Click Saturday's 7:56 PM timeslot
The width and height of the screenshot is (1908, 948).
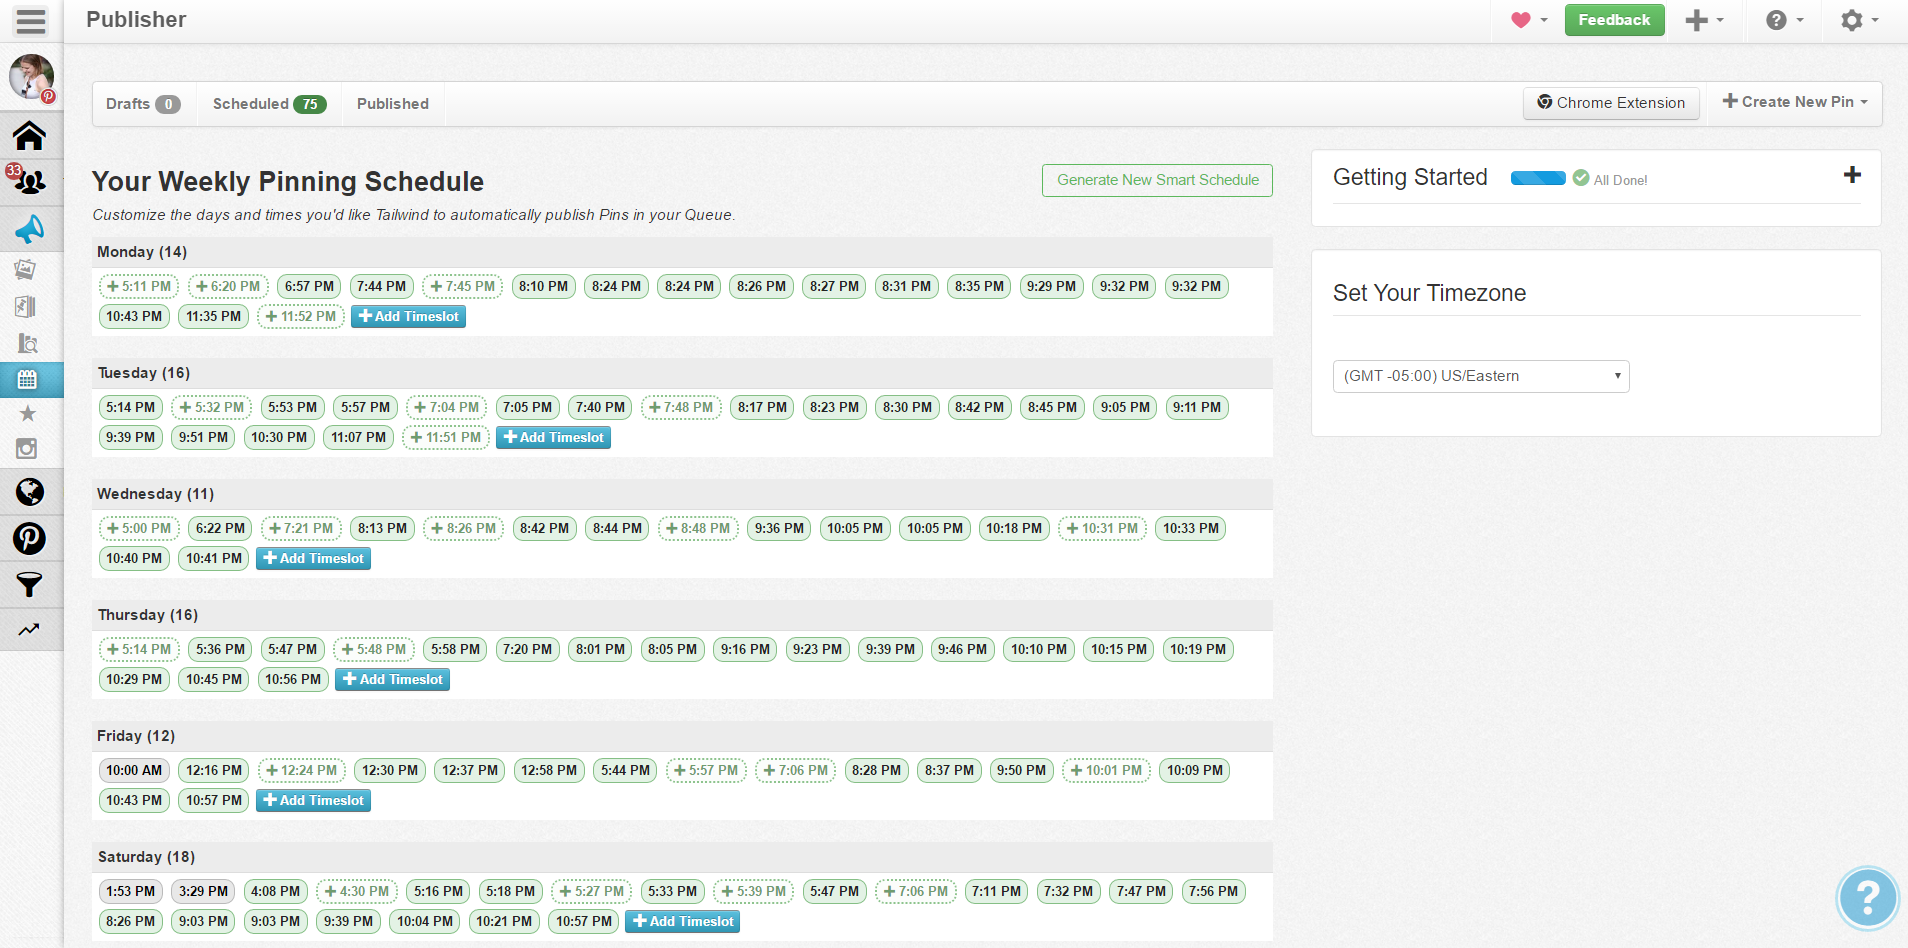(x=1214, y=891)
